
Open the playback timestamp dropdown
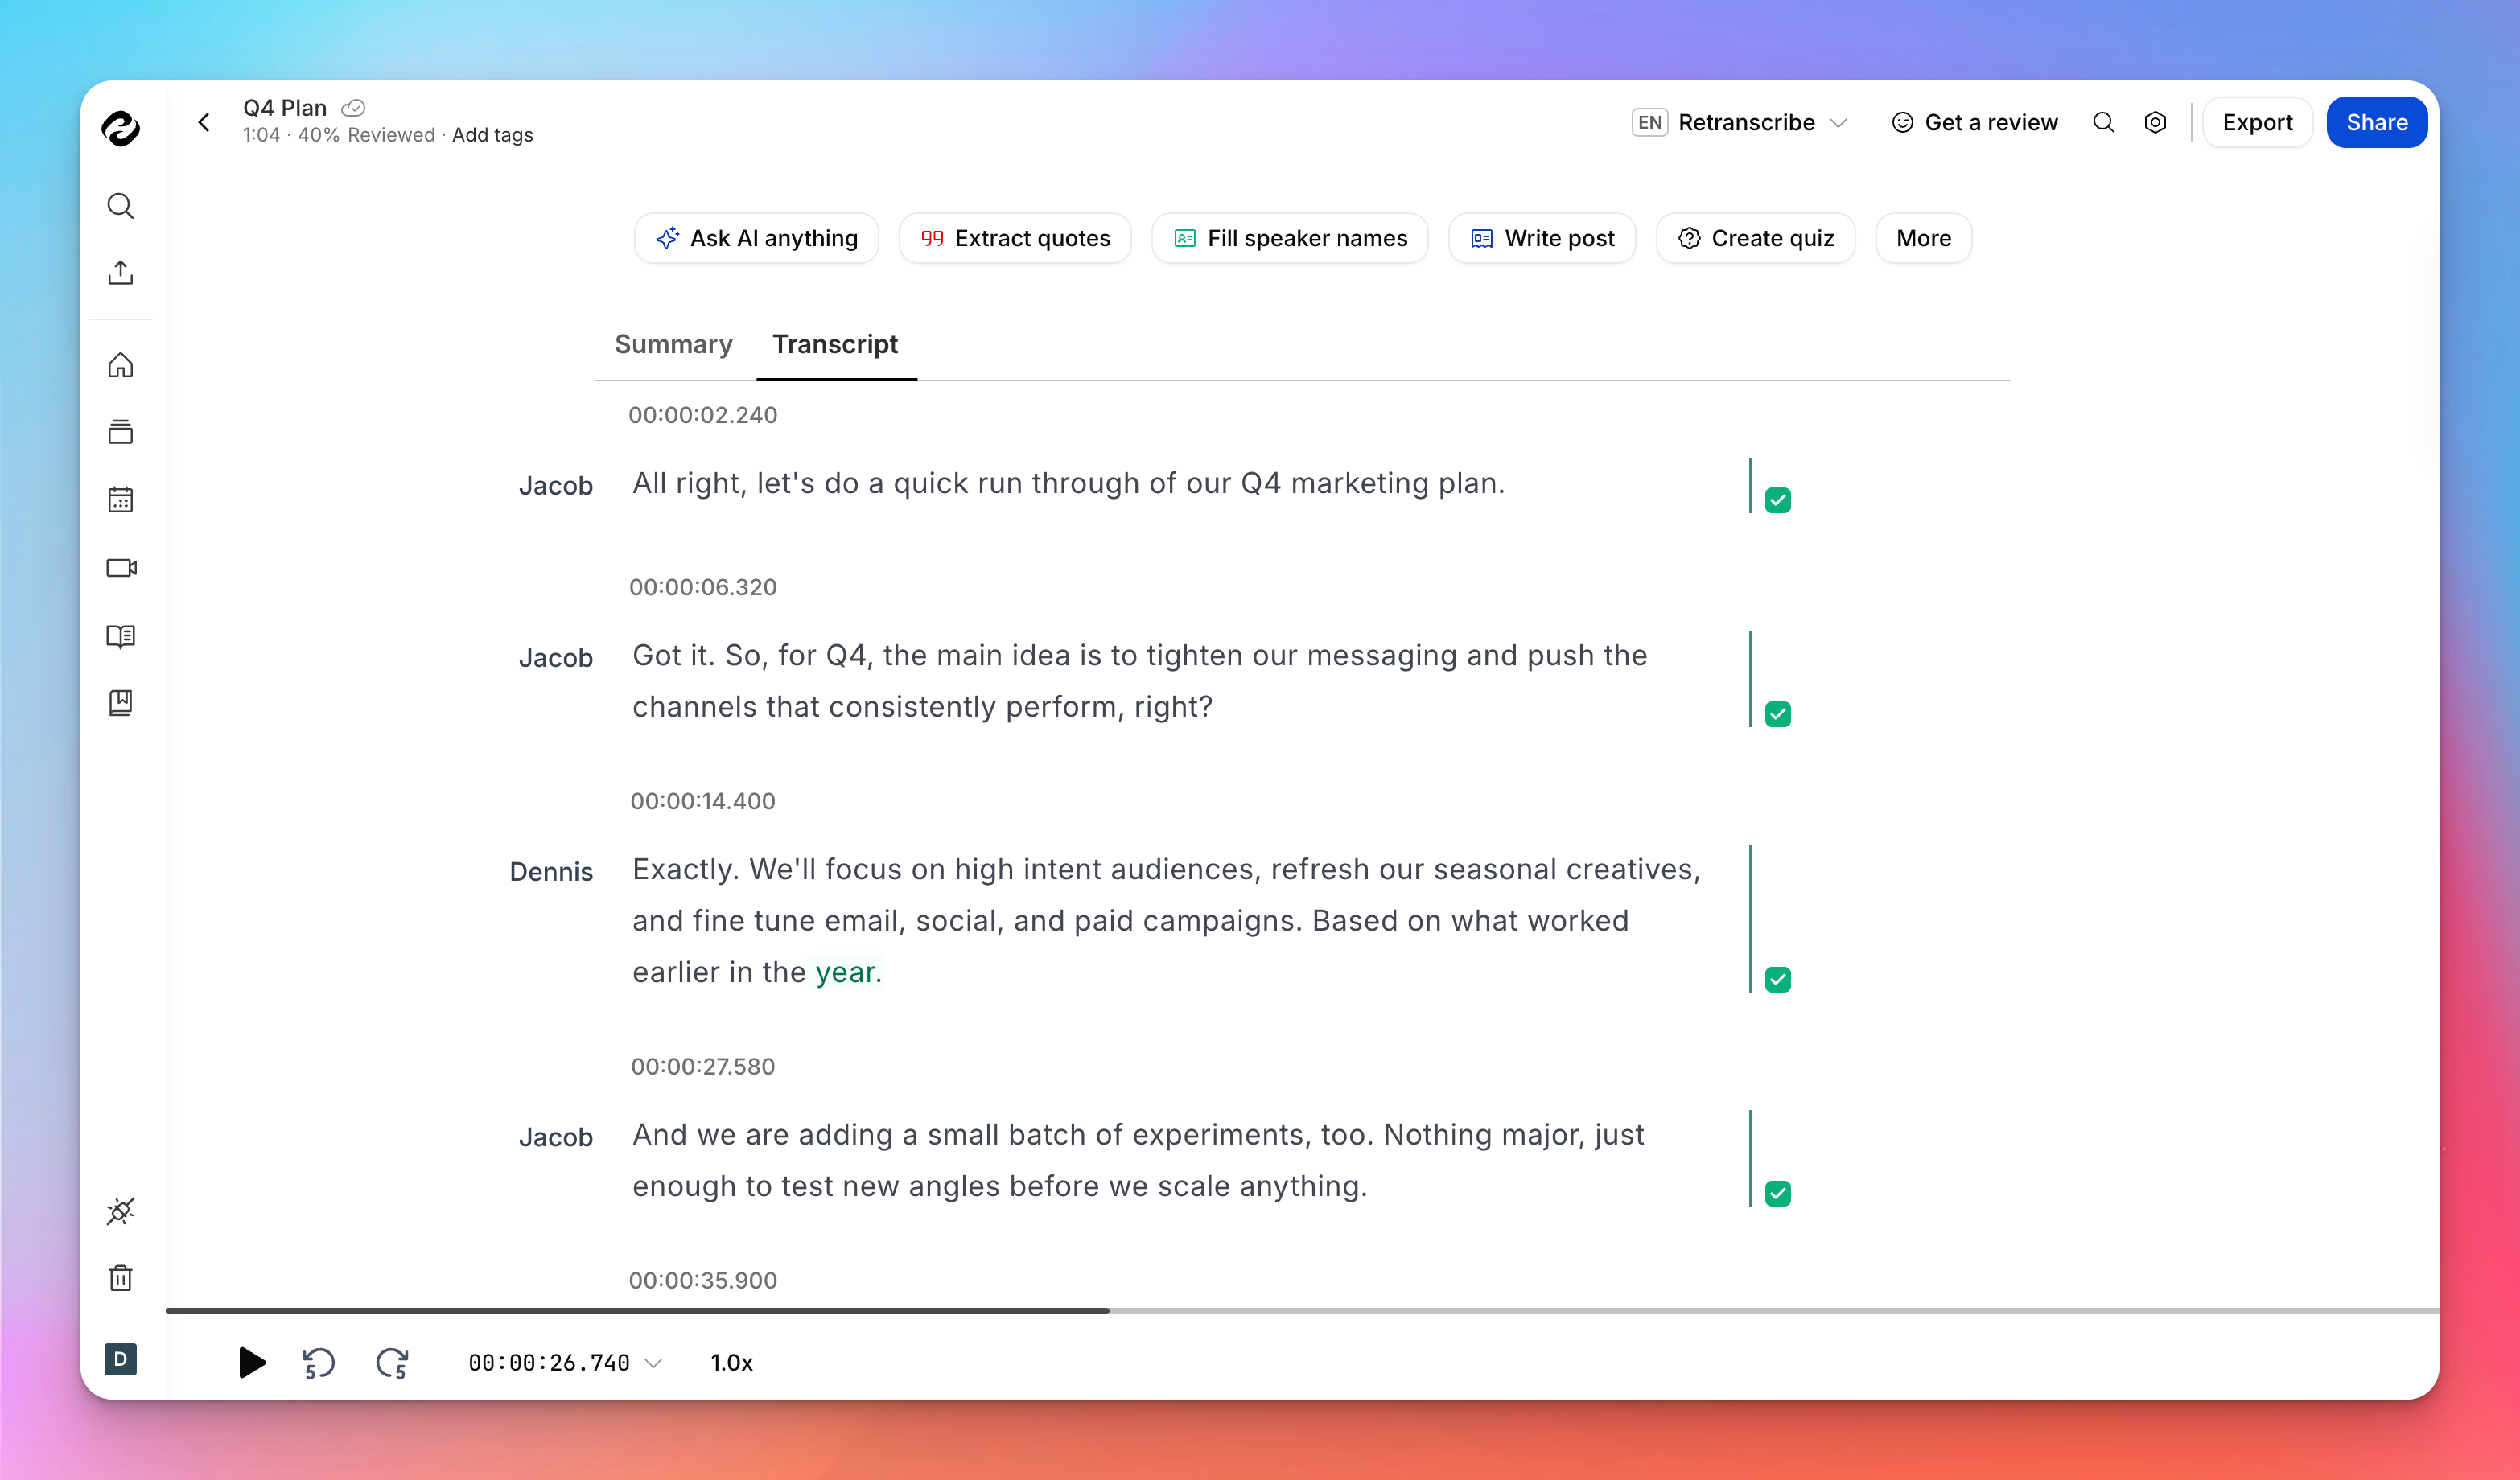[655, 1362]
